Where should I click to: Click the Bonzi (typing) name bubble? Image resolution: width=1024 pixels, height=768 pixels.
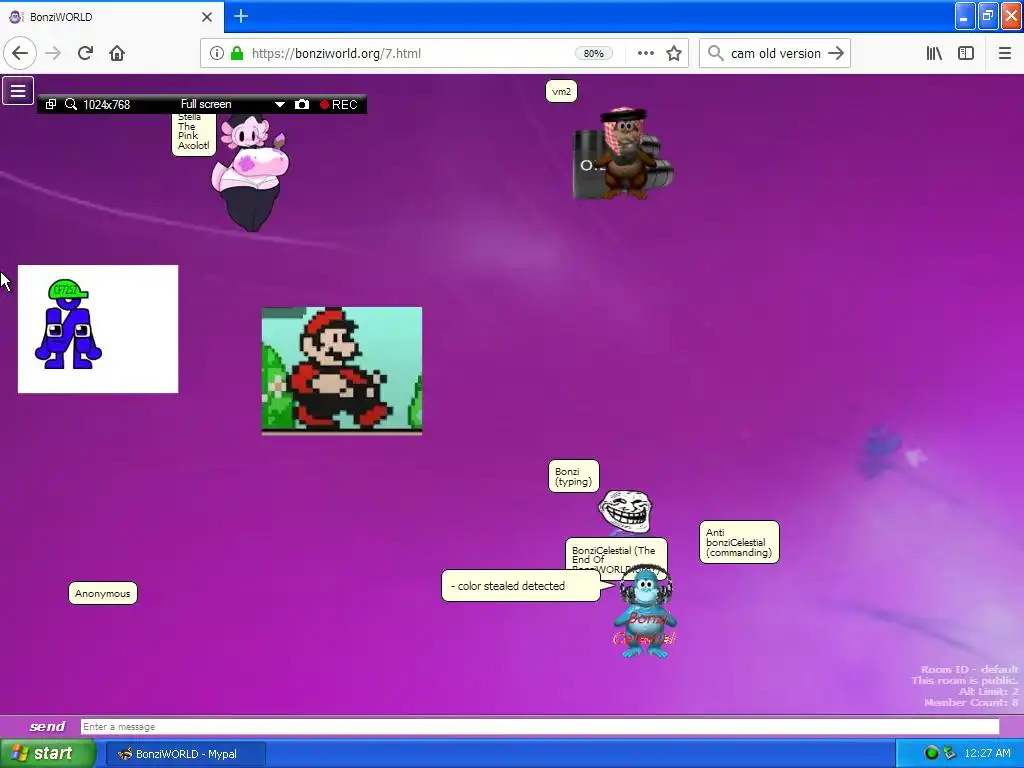573,476
